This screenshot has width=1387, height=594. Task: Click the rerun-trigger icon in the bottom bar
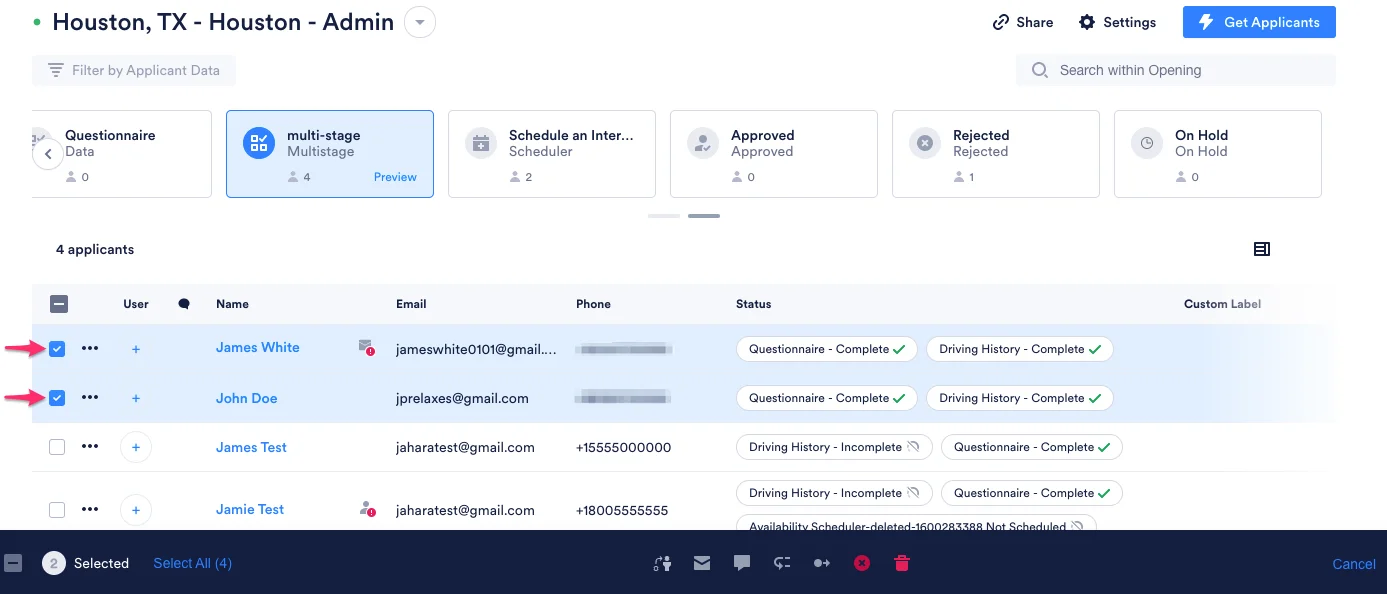coord(782,563)
